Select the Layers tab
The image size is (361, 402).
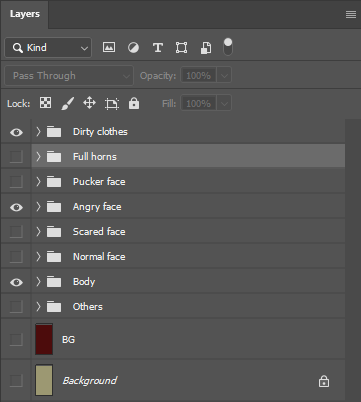pyautogui.click(x=25, y=14)
